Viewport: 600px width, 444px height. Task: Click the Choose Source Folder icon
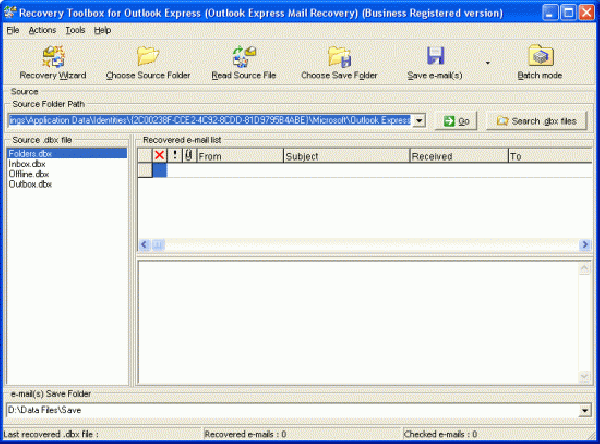tap(148, 57)
